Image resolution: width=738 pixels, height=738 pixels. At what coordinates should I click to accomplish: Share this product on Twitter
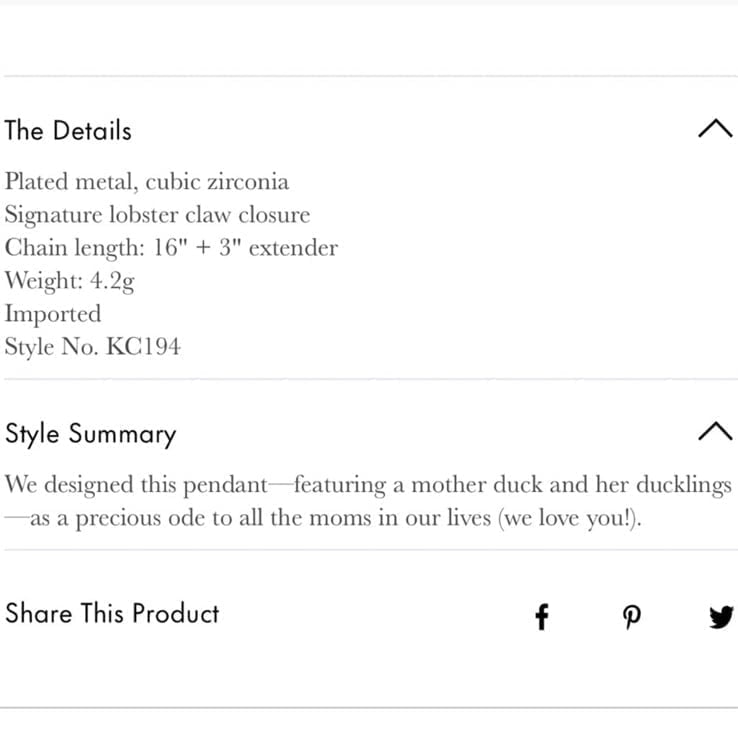[x=721, y=617]
